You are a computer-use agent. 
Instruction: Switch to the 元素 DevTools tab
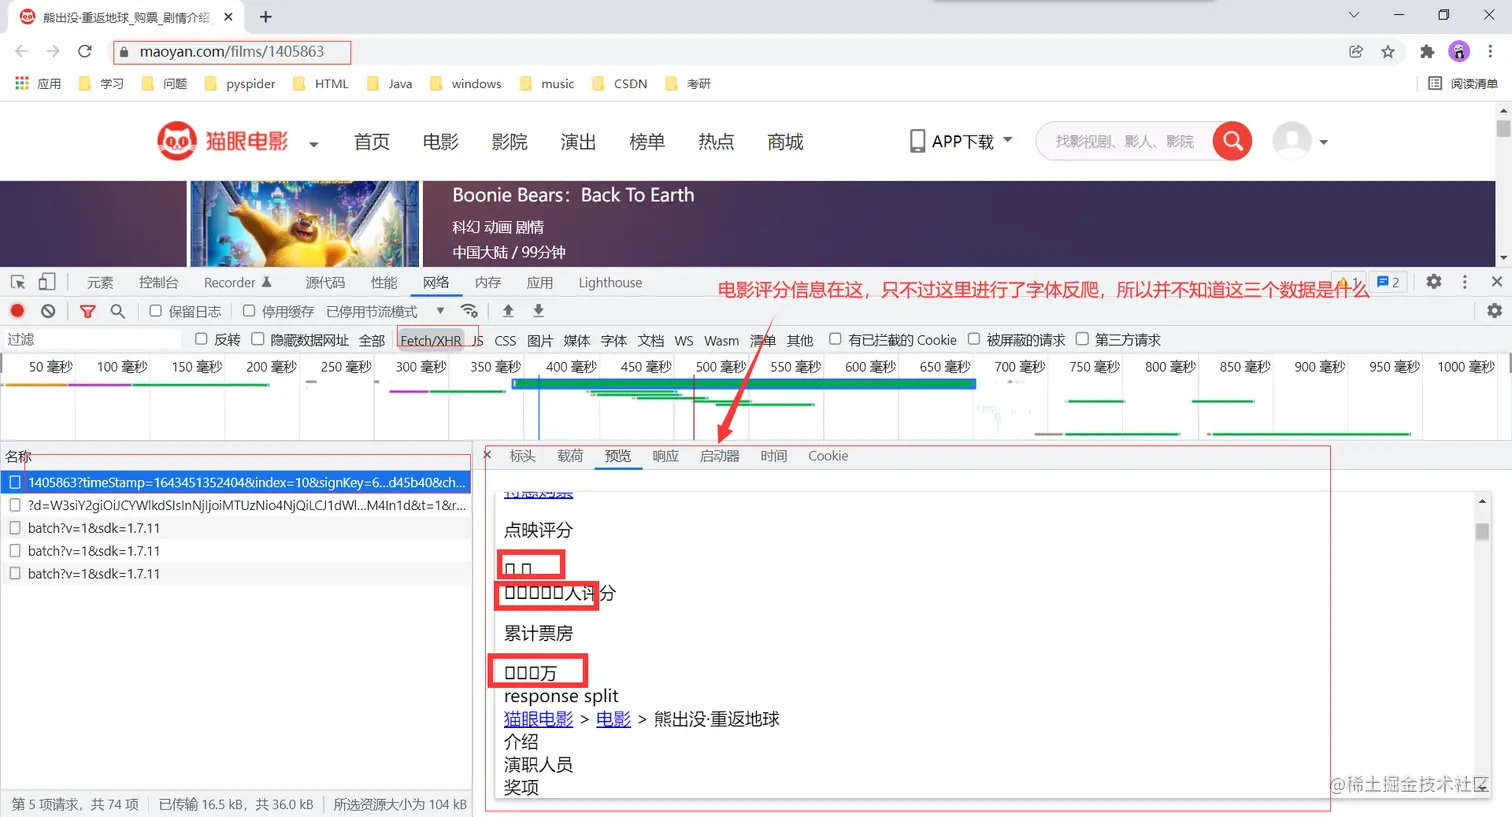[x=100, y=283]
